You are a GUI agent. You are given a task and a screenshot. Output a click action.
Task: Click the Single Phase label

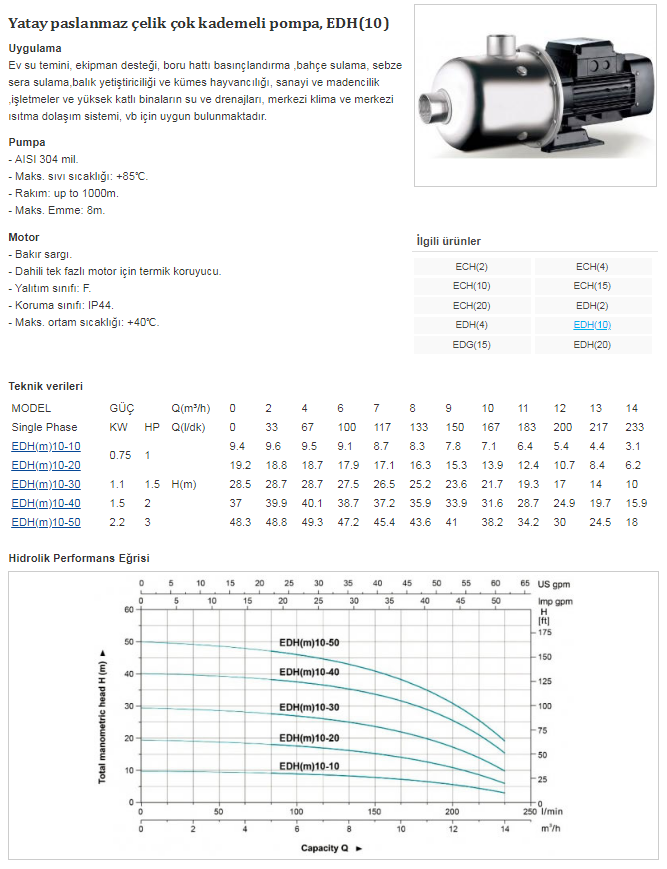pyautogui.click(x=44, y=427)
